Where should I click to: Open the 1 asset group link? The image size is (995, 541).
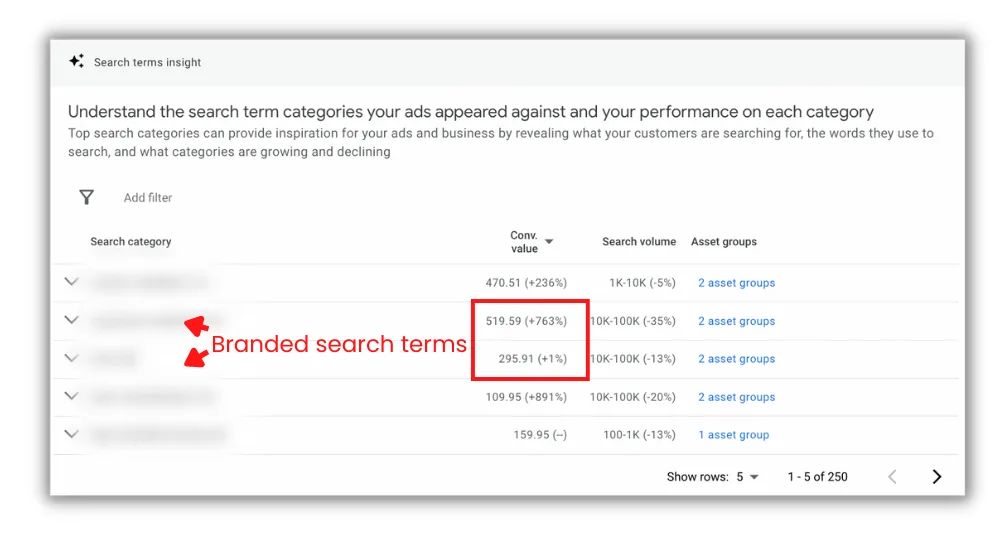pyautogui.click(x=734, y=435)
